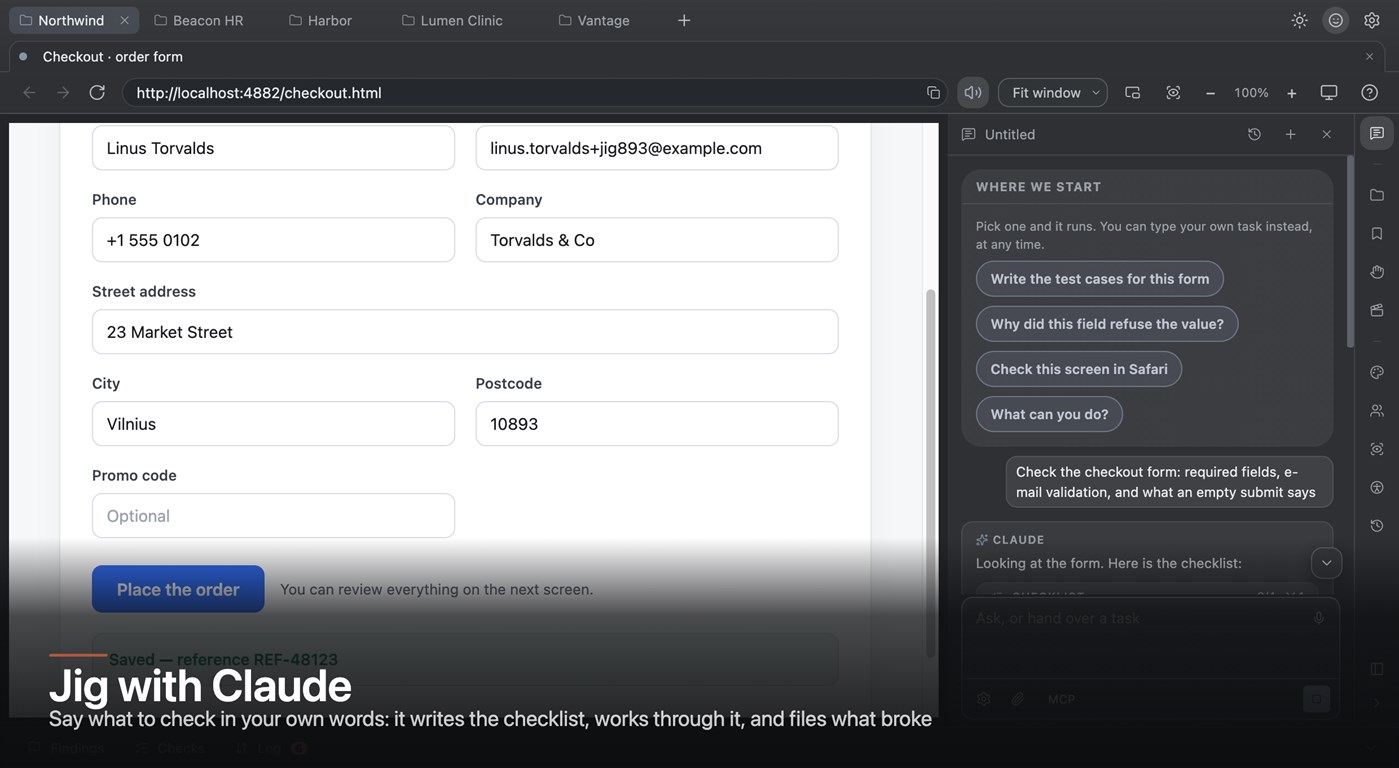Click the Company input field
The width and height of the screenshot is (1399, 768).
point(657,240)
